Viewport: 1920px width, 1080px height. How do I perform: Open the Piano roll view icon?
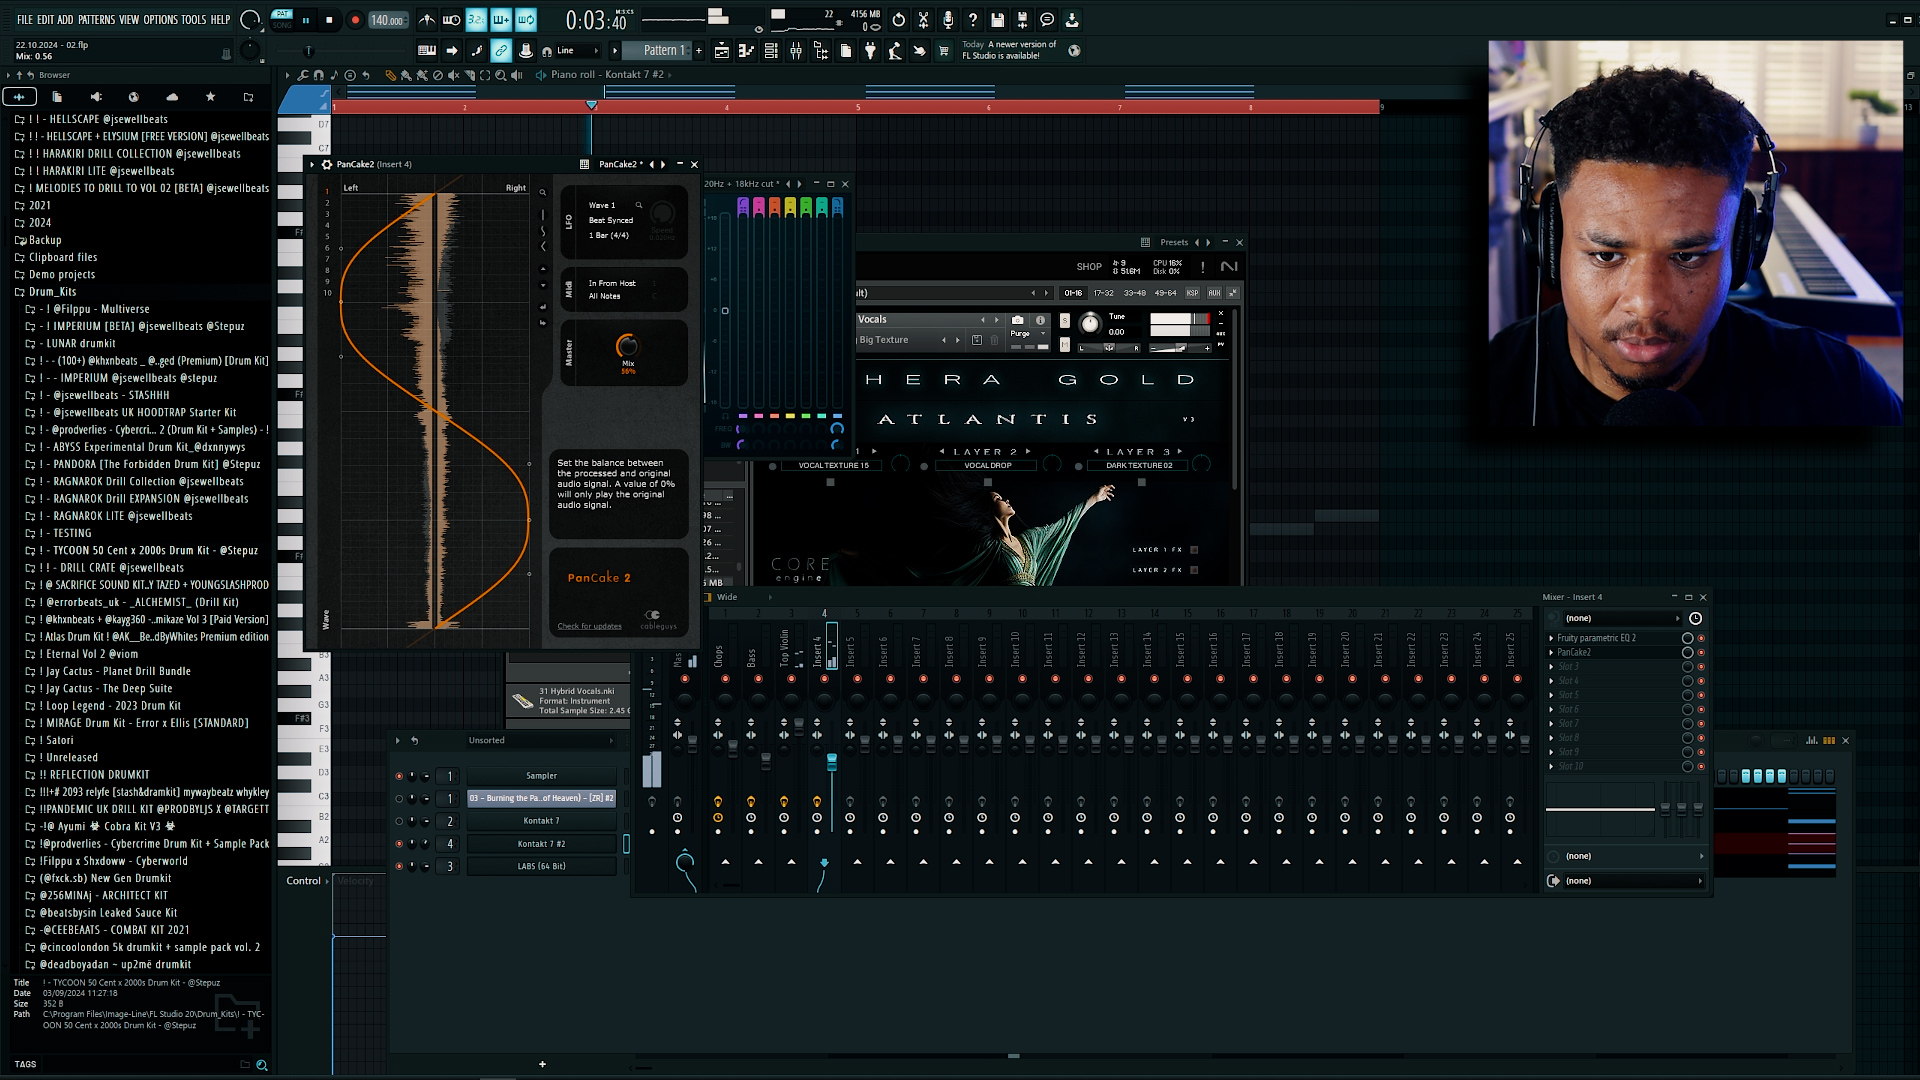tap(746, 51)
